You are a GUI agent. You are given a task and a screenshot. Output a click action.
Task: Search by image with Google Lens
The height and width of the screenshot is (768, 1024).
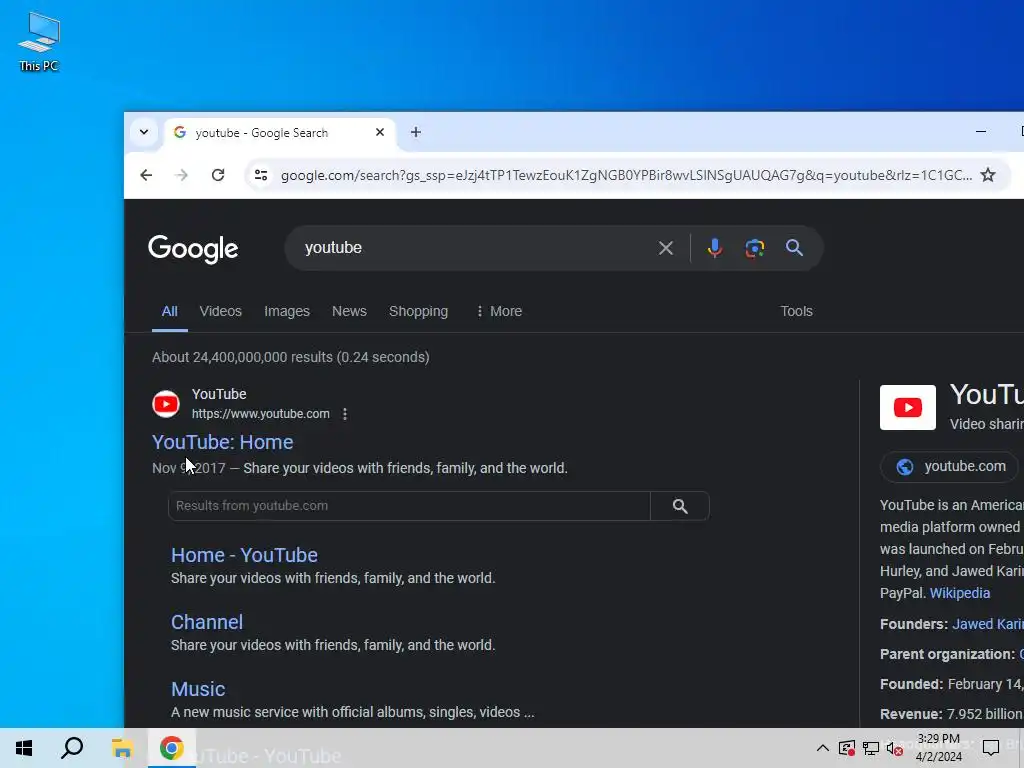pos(754,248)
